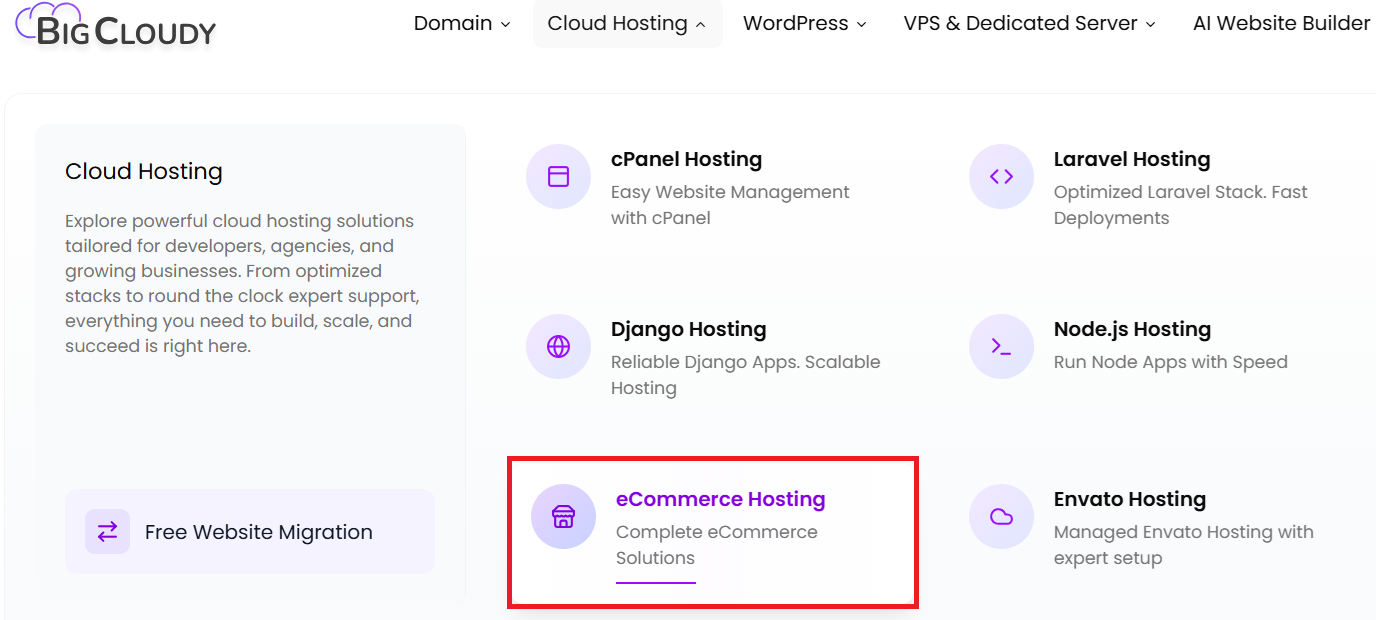Expand the WordPress menu chevron
This screenshot has height=620, width=1376.
pyautogui.click(x=862, y=24)
